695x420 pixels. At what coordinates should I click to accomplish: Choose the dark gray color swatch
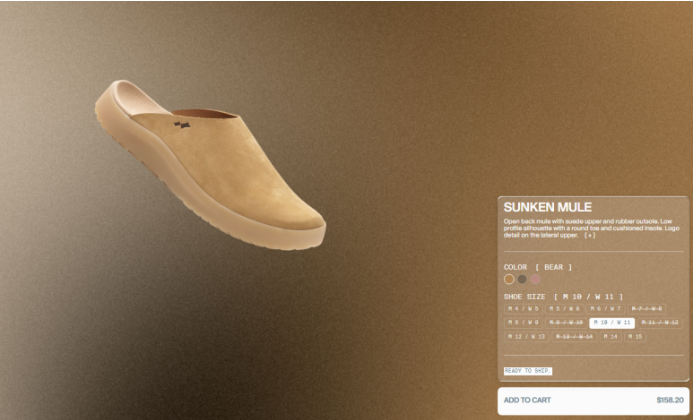point(522,280)
